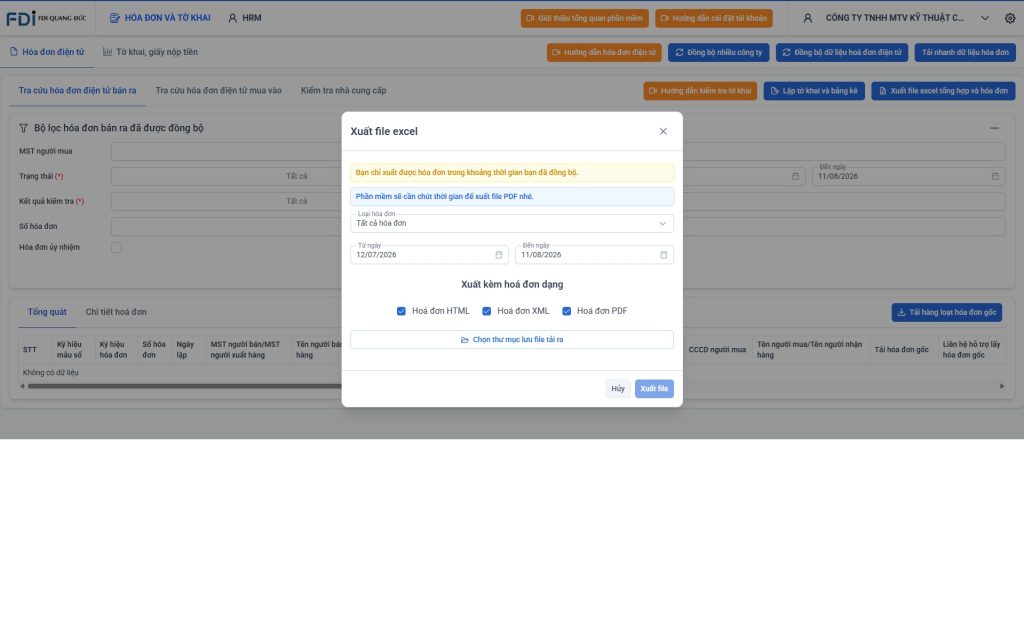Click the calendar icon in Từ ngày field

click(x=499, y=255)
